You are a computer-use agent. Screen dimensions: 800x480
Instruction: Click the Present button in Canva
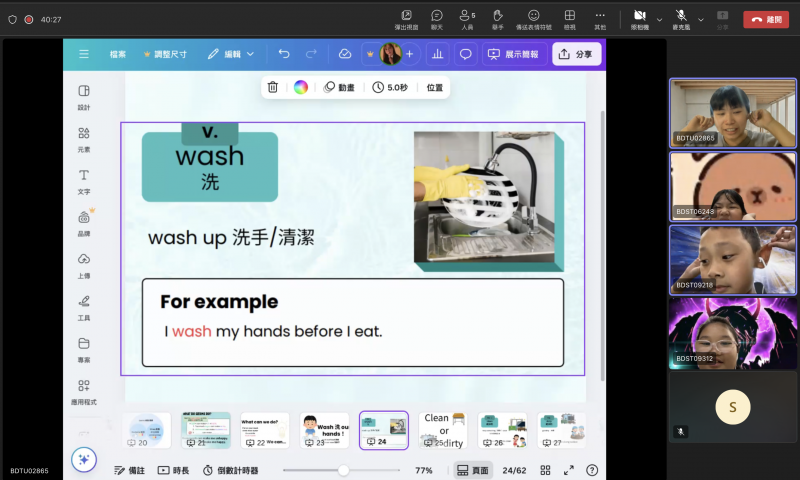point(514,54)
